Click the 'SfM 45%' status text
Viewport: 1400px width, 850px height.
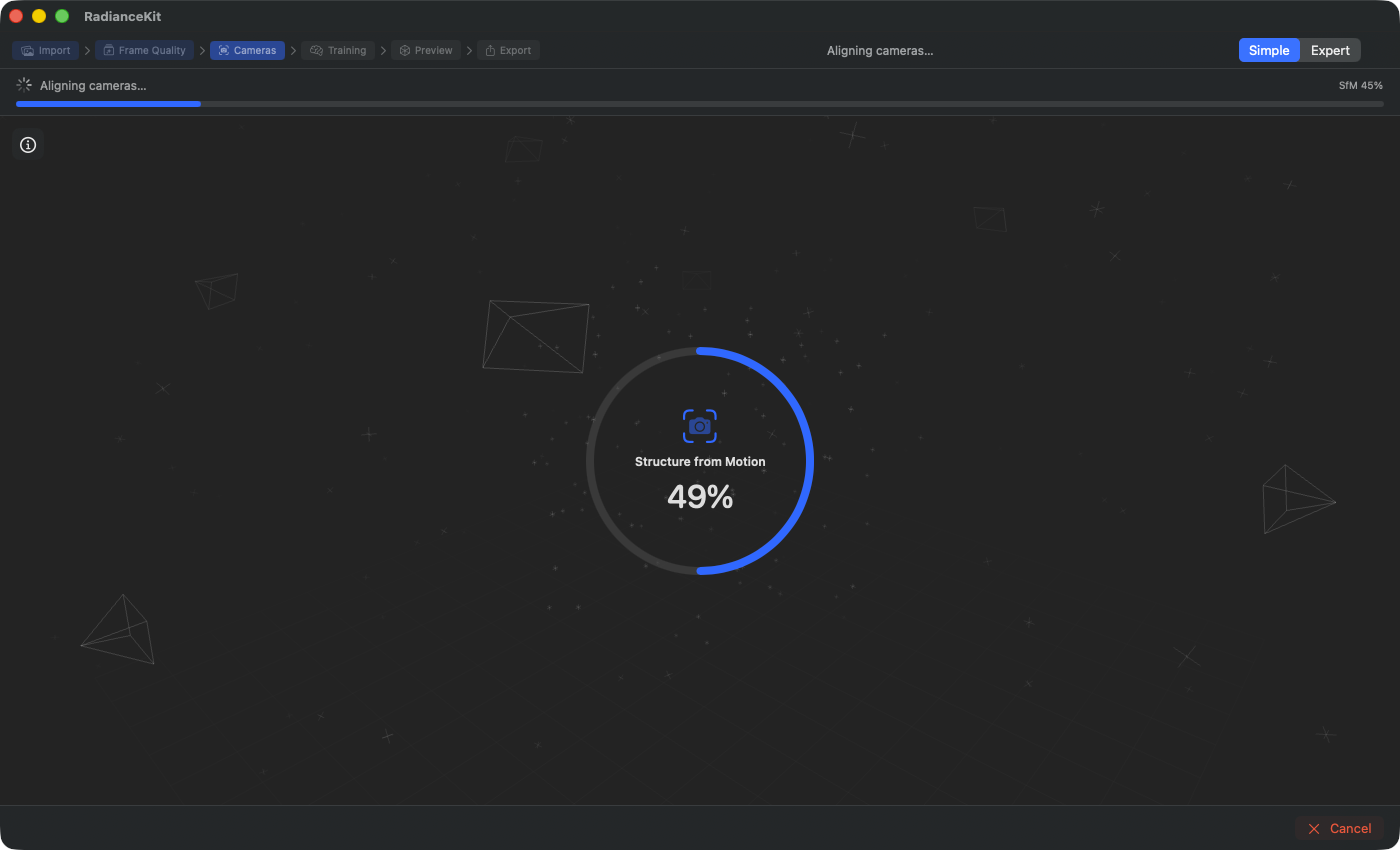click(1361, 86)
